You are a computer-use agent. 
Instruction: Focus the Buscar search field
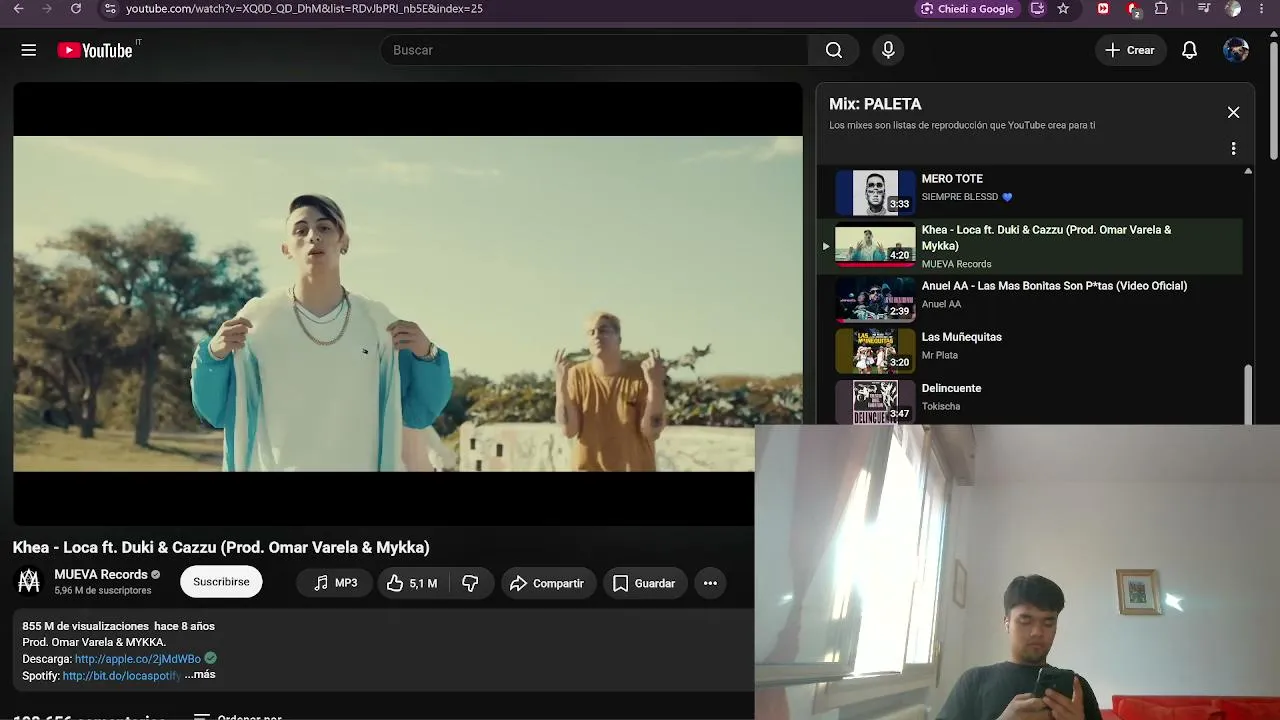(594, 50)
